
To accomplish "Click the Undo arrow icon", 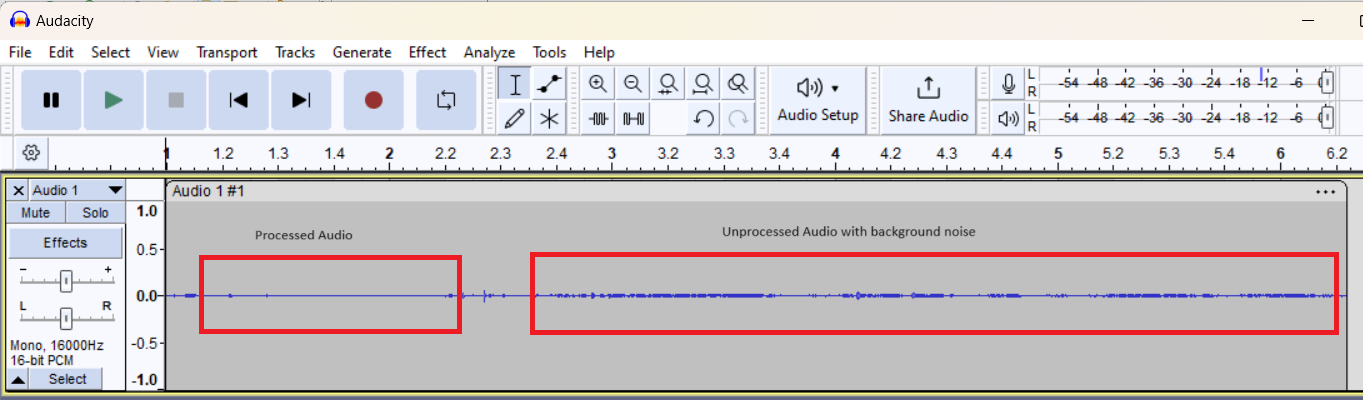I will point(703,119).
